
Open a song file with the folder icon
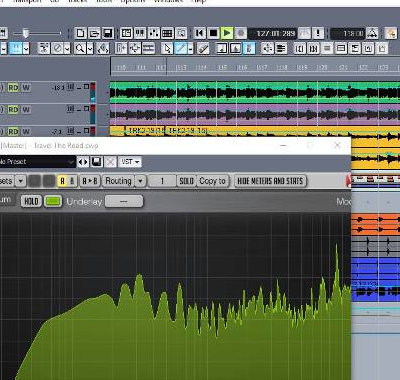click(x=94, y=33)
